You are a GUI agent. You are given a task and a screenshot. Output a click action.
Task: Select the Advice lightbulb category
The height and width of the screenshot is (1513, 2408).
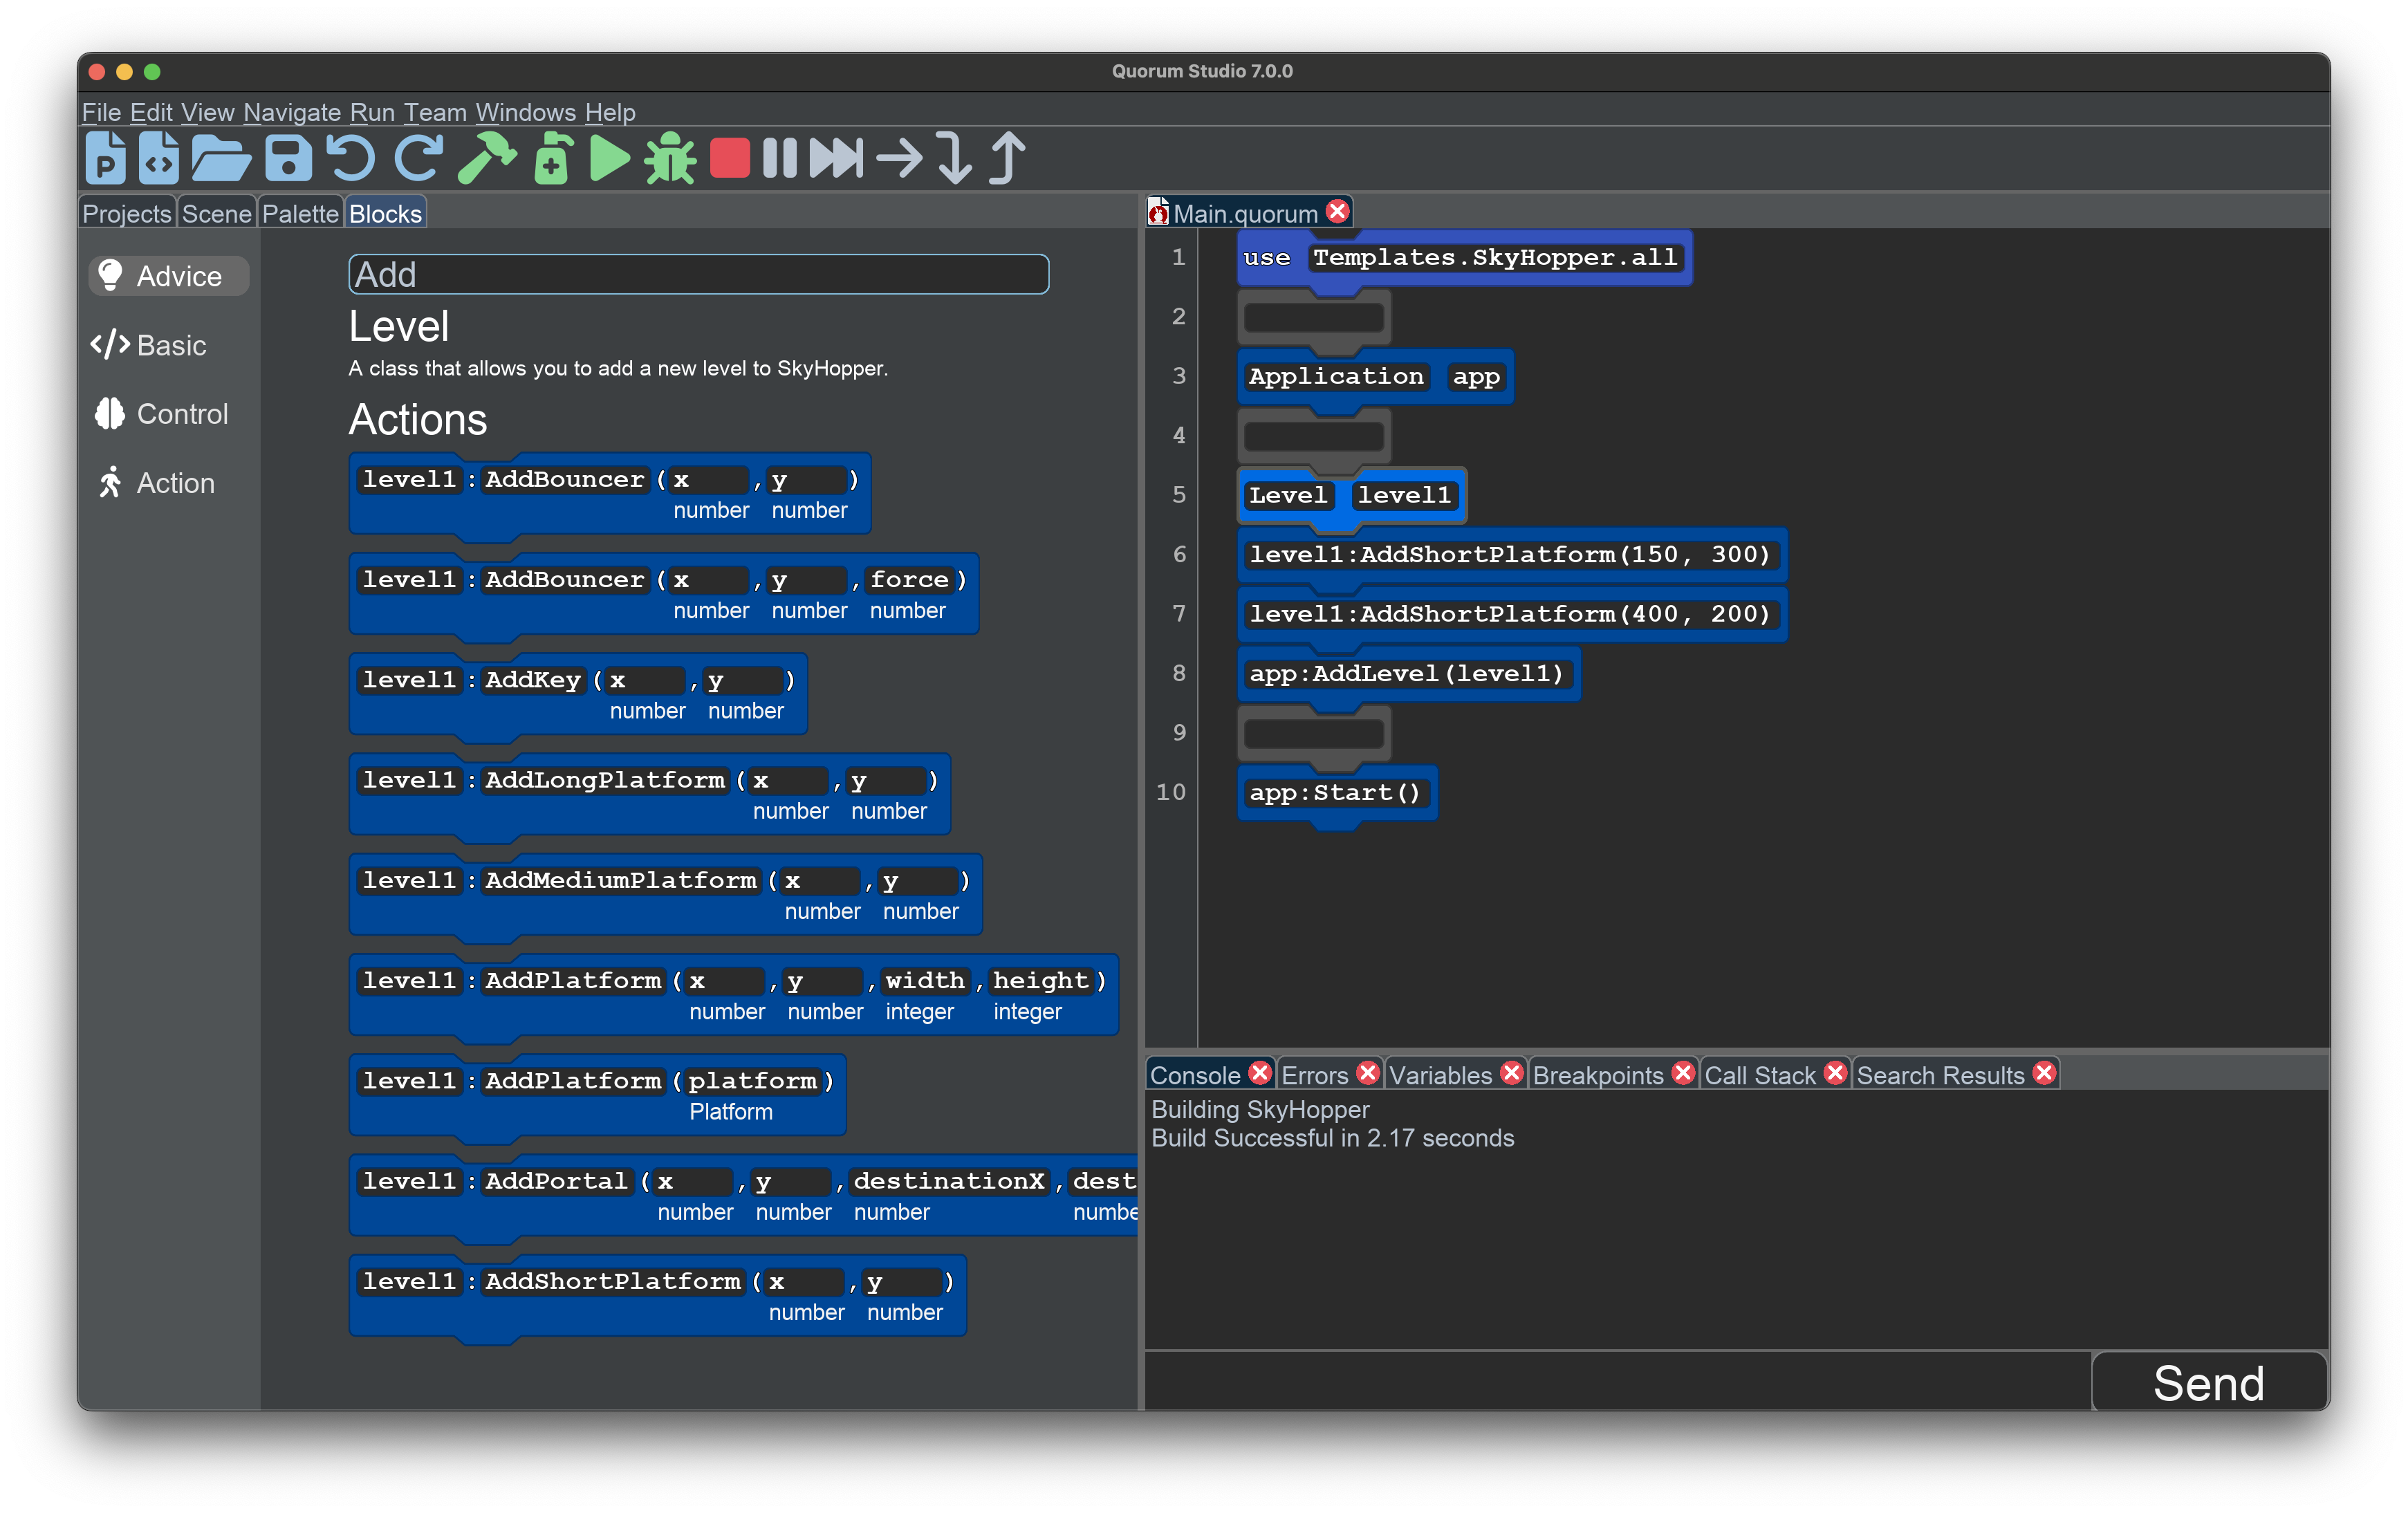pos(168,276)
